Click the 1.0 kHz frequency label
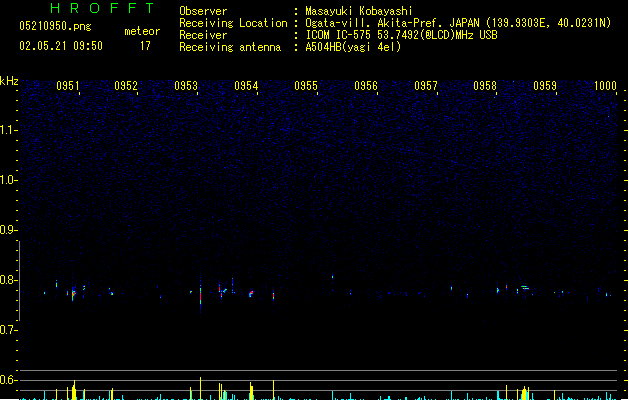This screenshot has height=400, width=629. 8,180
